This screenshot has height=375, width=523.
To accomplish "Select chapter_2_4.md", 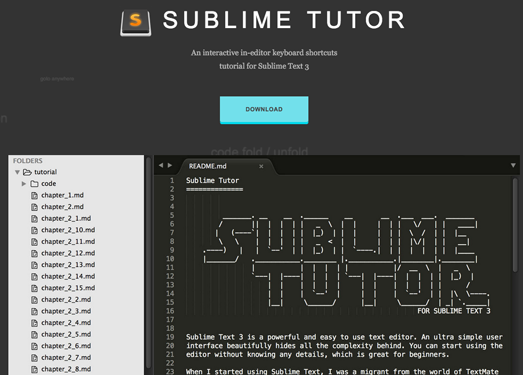I will [x=66, y=323].
